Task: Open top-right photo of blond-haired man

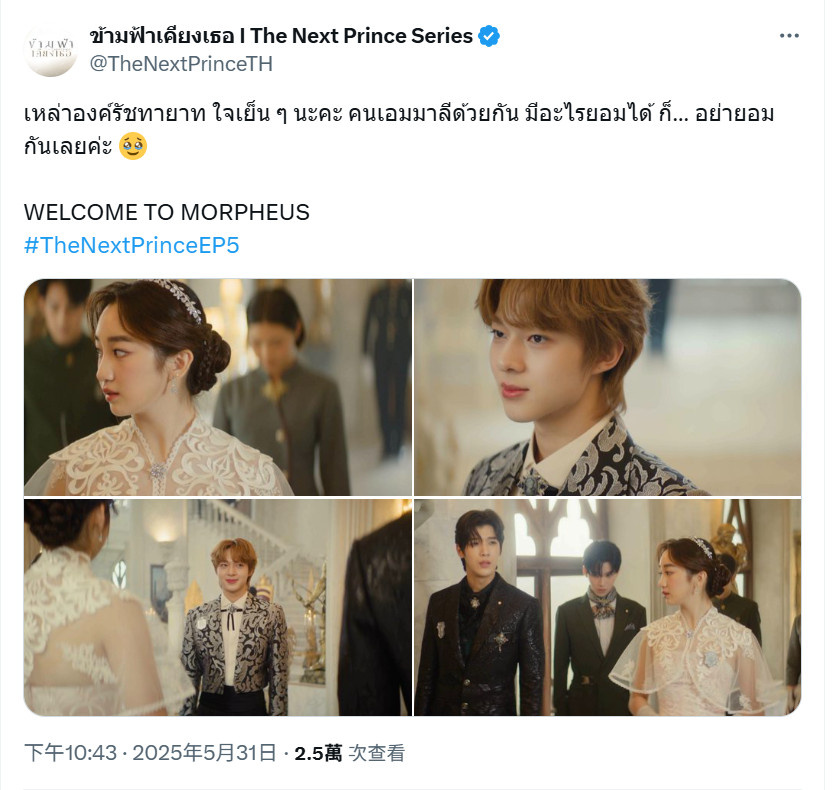Action: pos(607,388)
